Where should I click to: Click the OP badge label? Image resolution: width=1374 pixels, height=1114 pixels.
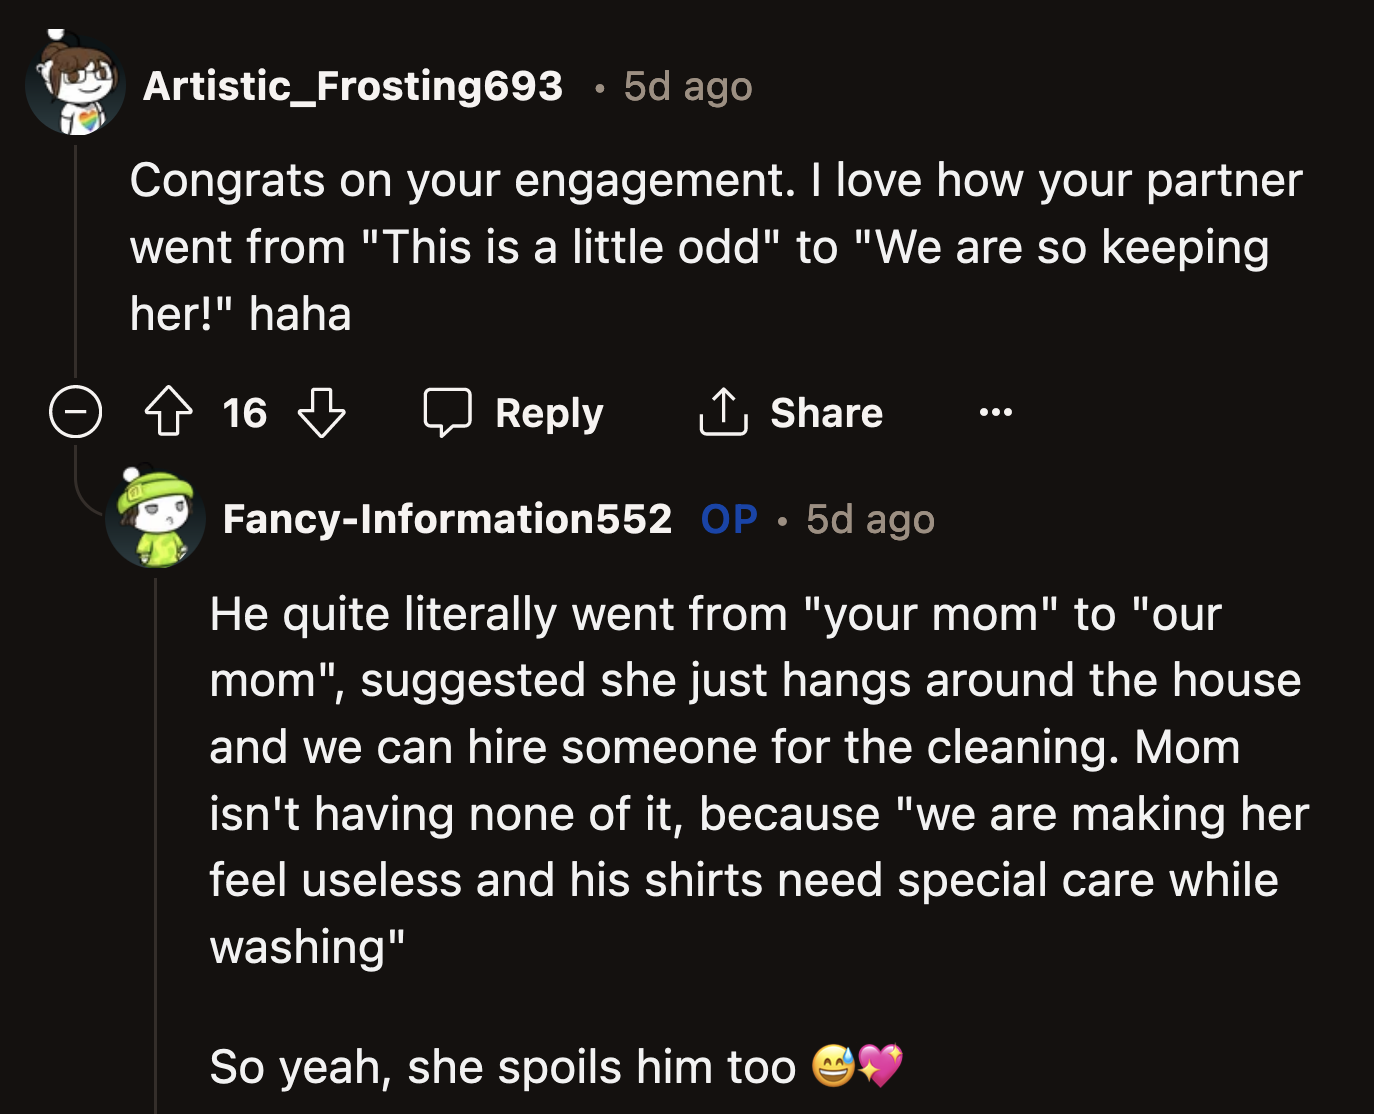coord(729,519)
